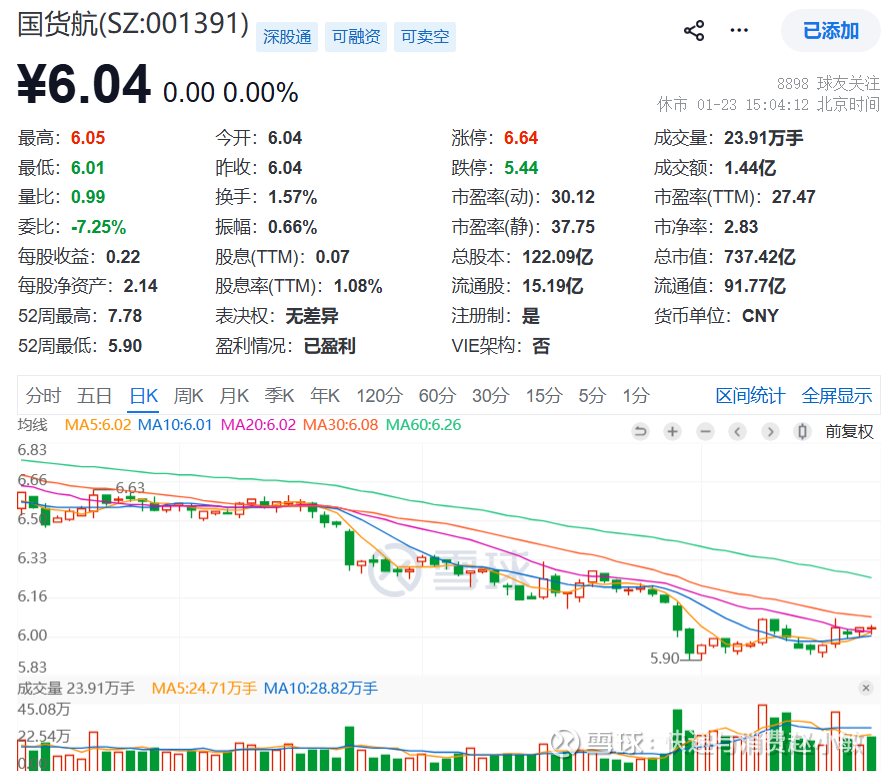The height and width of the screenshot is (771, 890).
Task: Click the chart reset/undo arrow icon
Action: (x=640, y=432)
